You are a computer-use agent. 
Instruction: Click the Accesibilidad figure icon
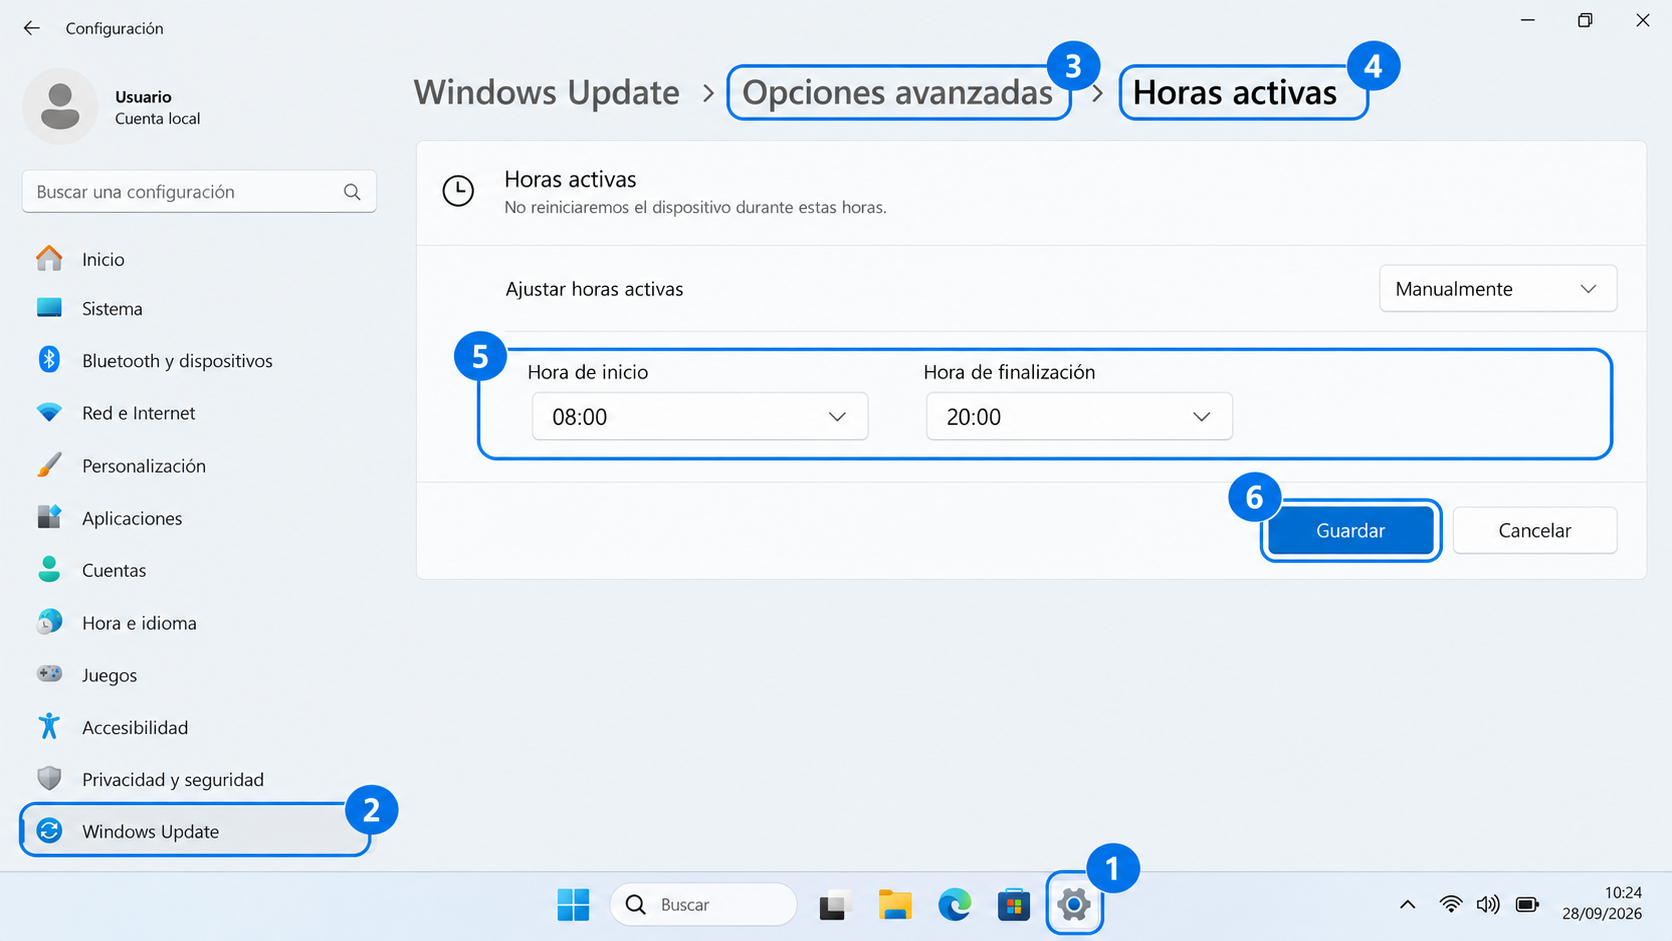49,727
